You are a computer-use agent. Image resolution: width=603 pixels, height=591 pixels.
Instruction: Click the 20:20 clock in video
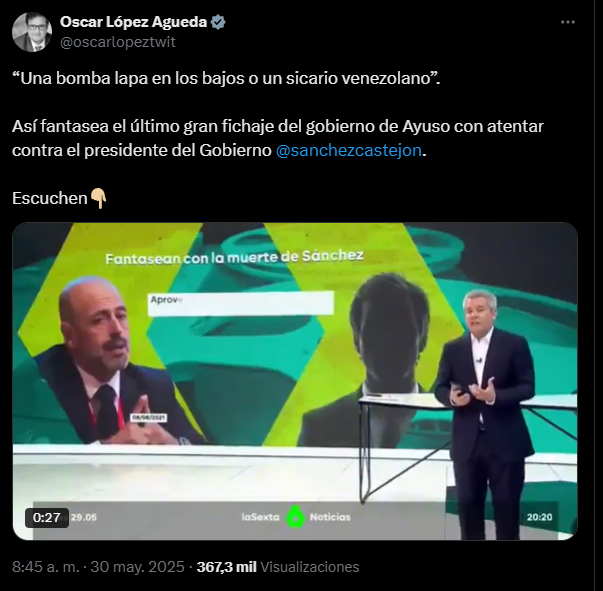pos(539,517)
